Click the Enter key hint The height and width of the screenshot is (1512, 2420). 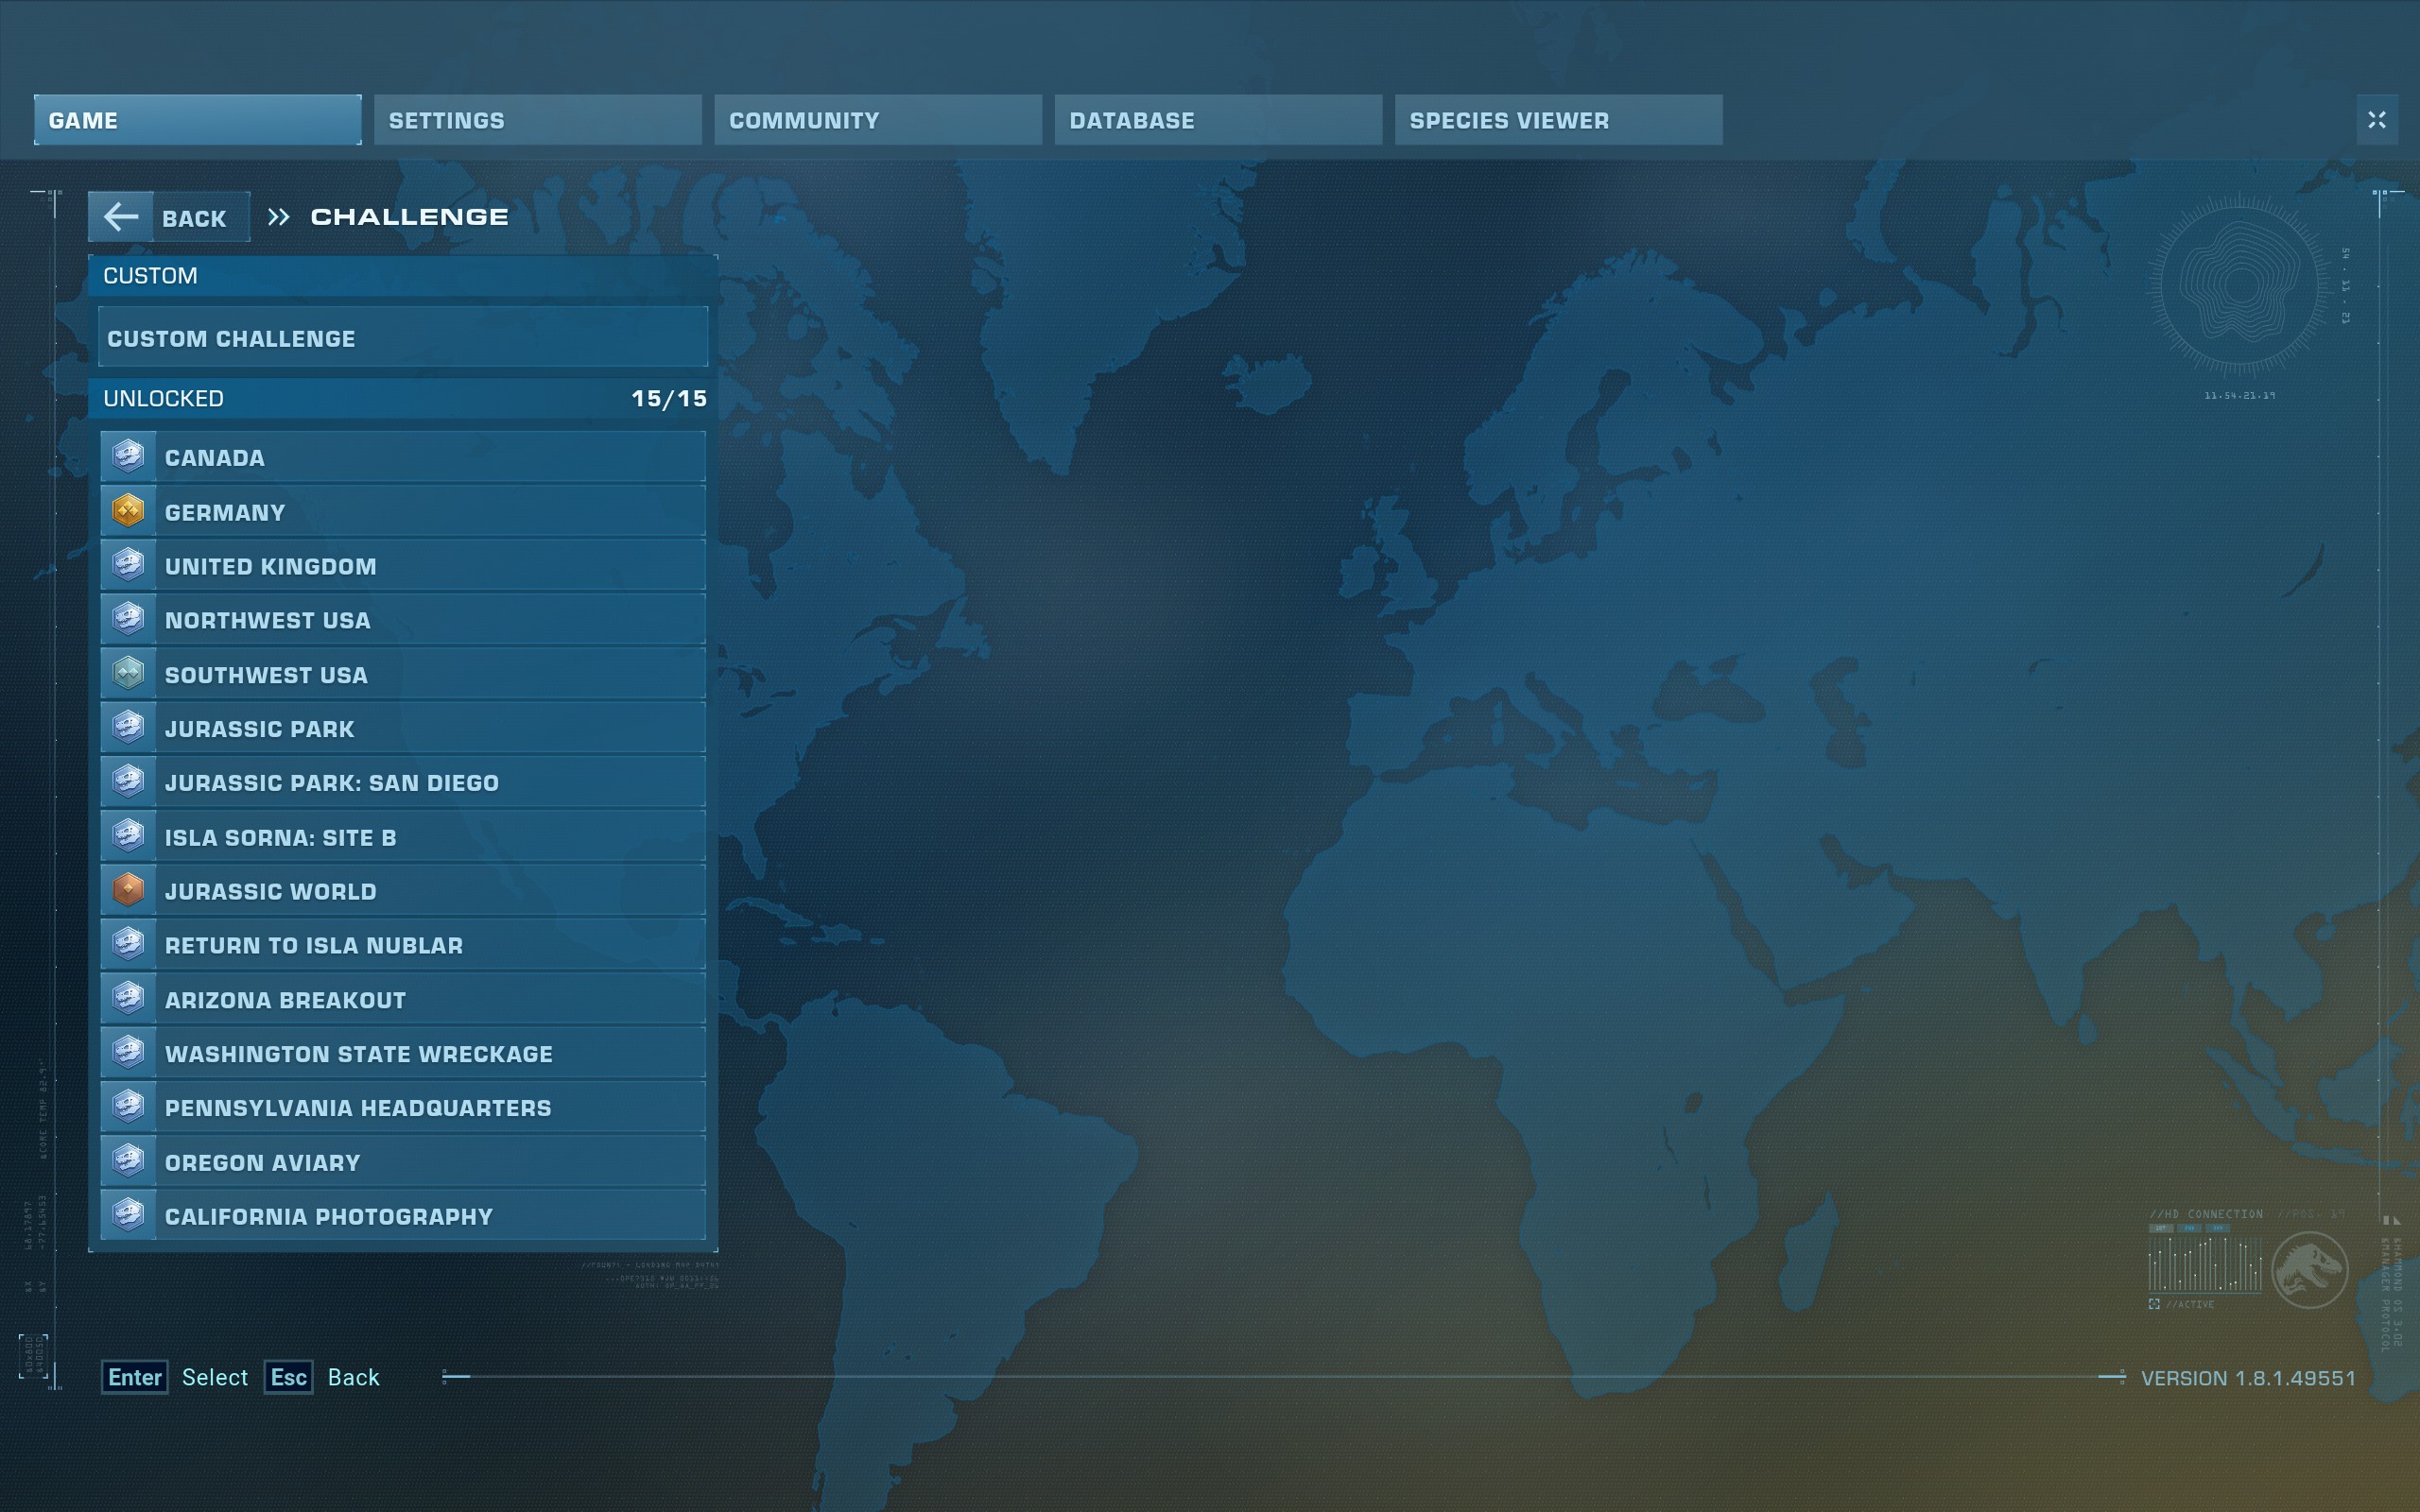pos(135,1377)
